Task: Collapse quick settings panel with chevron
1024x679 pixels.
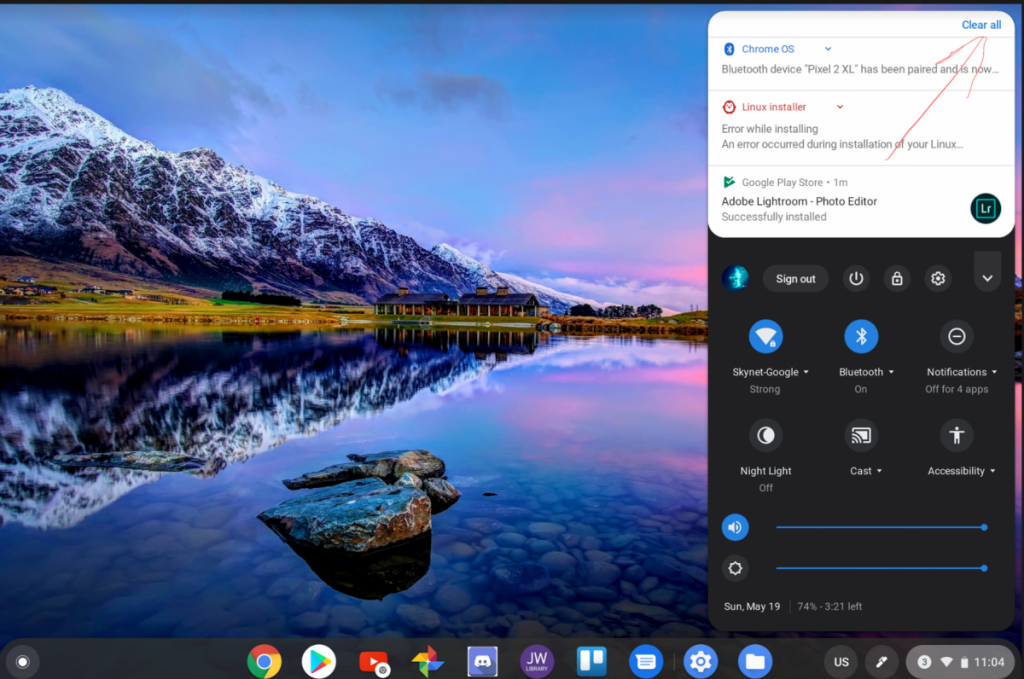Action: tap(987, 279)
